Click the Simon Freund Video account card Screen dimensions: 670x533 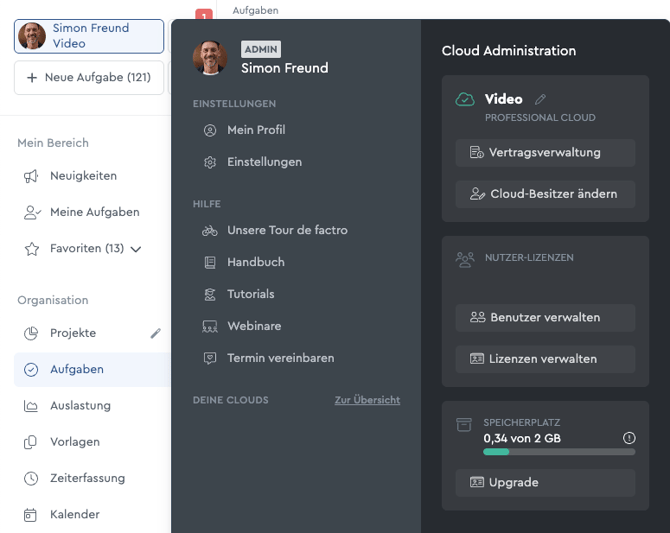tap(89, 36)
